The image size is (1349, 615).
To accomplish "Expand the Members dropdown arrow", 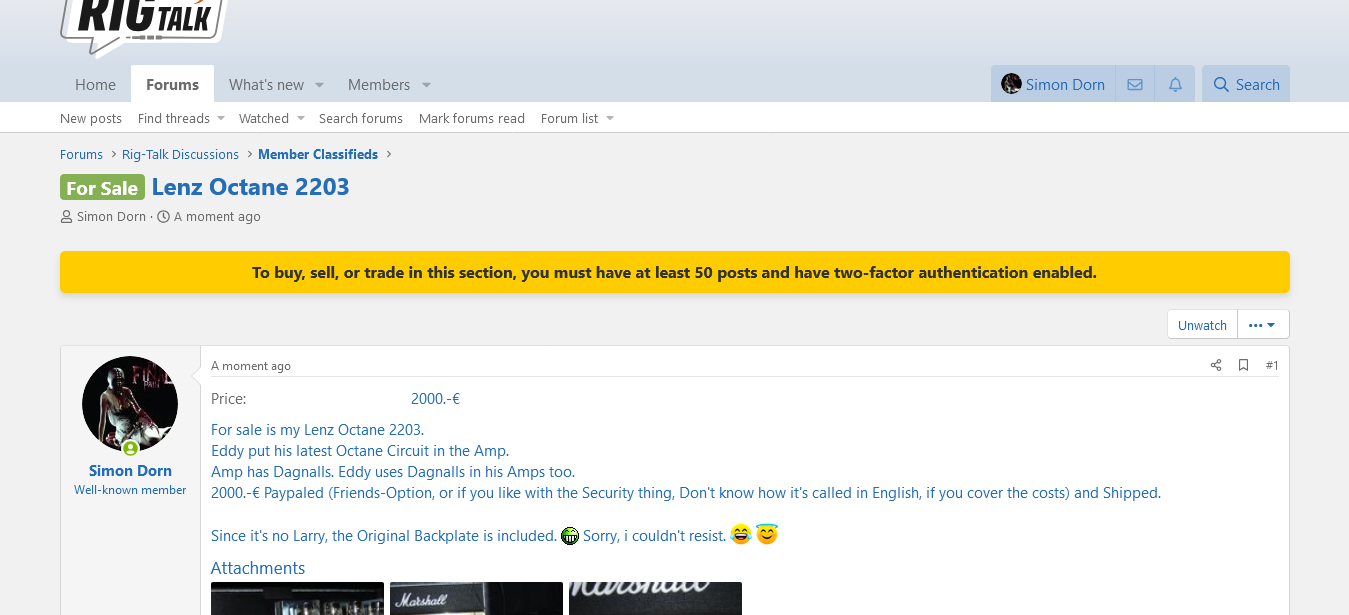I will tap(426, 85).
